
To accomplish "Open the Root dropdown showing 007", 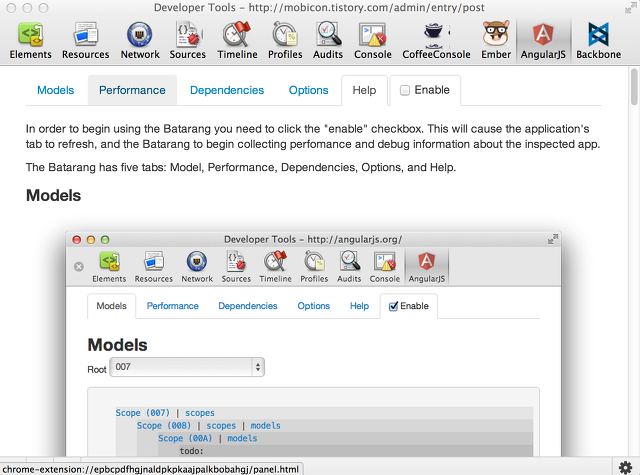I will tap(187, 367).
